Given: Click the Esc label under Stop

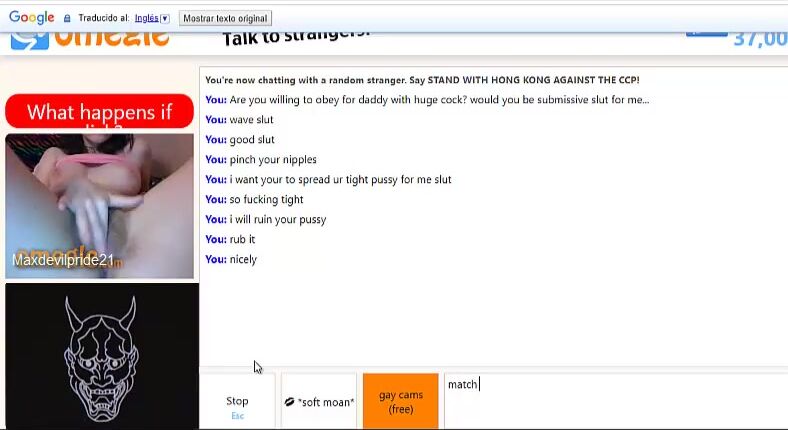Looking at the screenshot, I should click(x=237, y=416).
